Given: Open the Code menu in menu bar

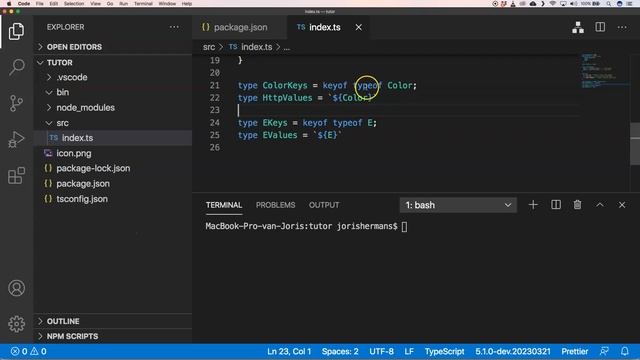Looking at the screenshot, I should 24,4.
